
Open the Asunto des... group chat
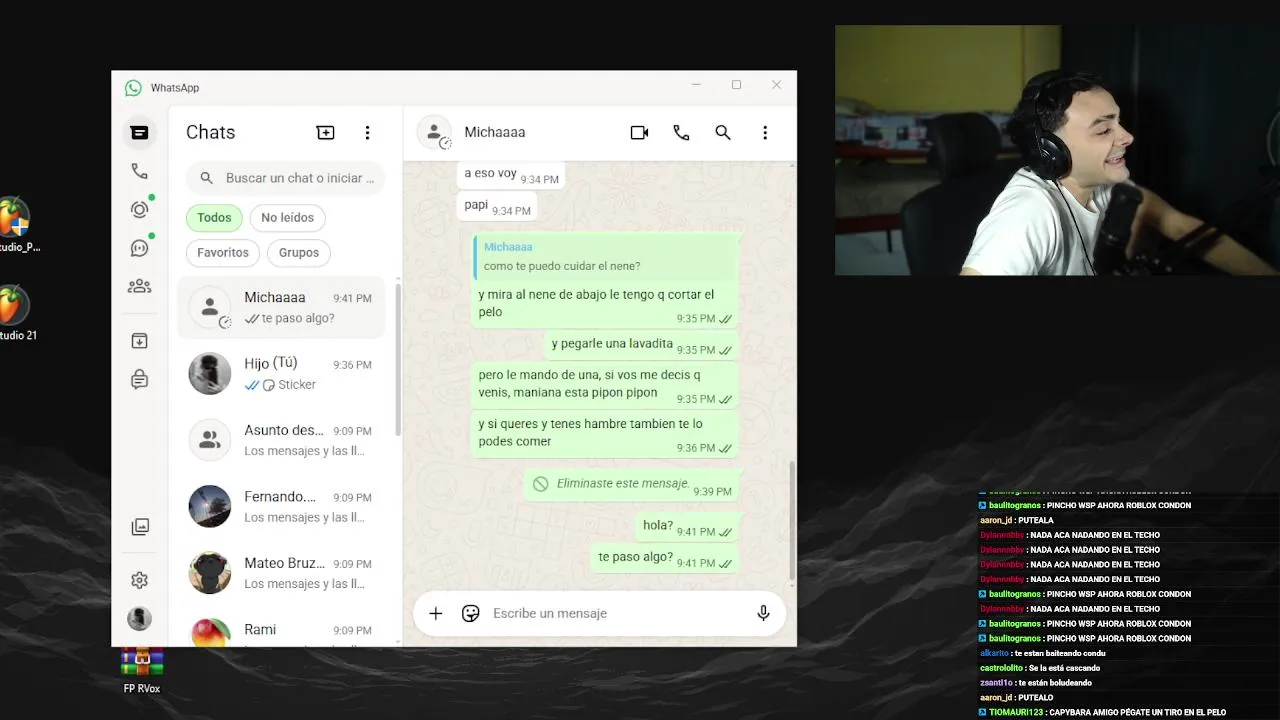point(281,440)
